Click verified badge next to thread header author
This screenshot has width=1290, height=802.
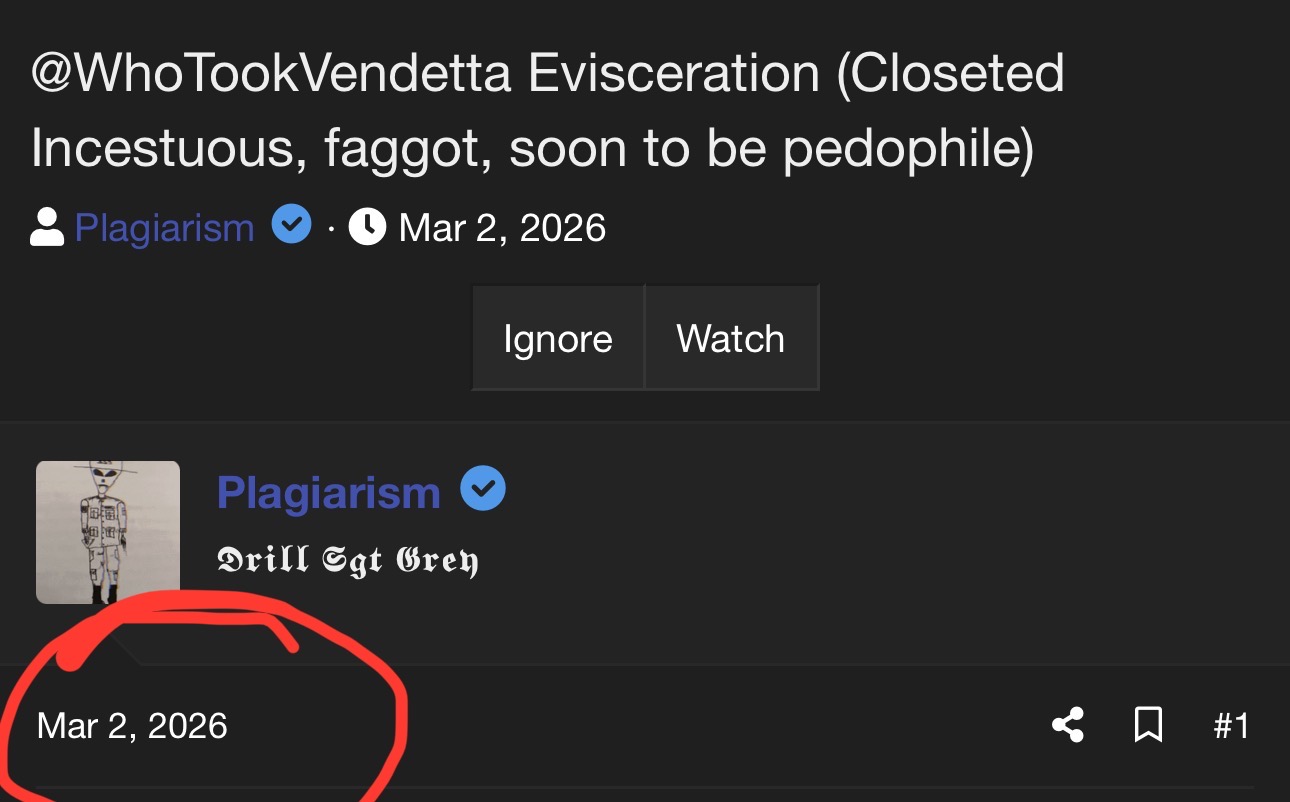[292, 226]
